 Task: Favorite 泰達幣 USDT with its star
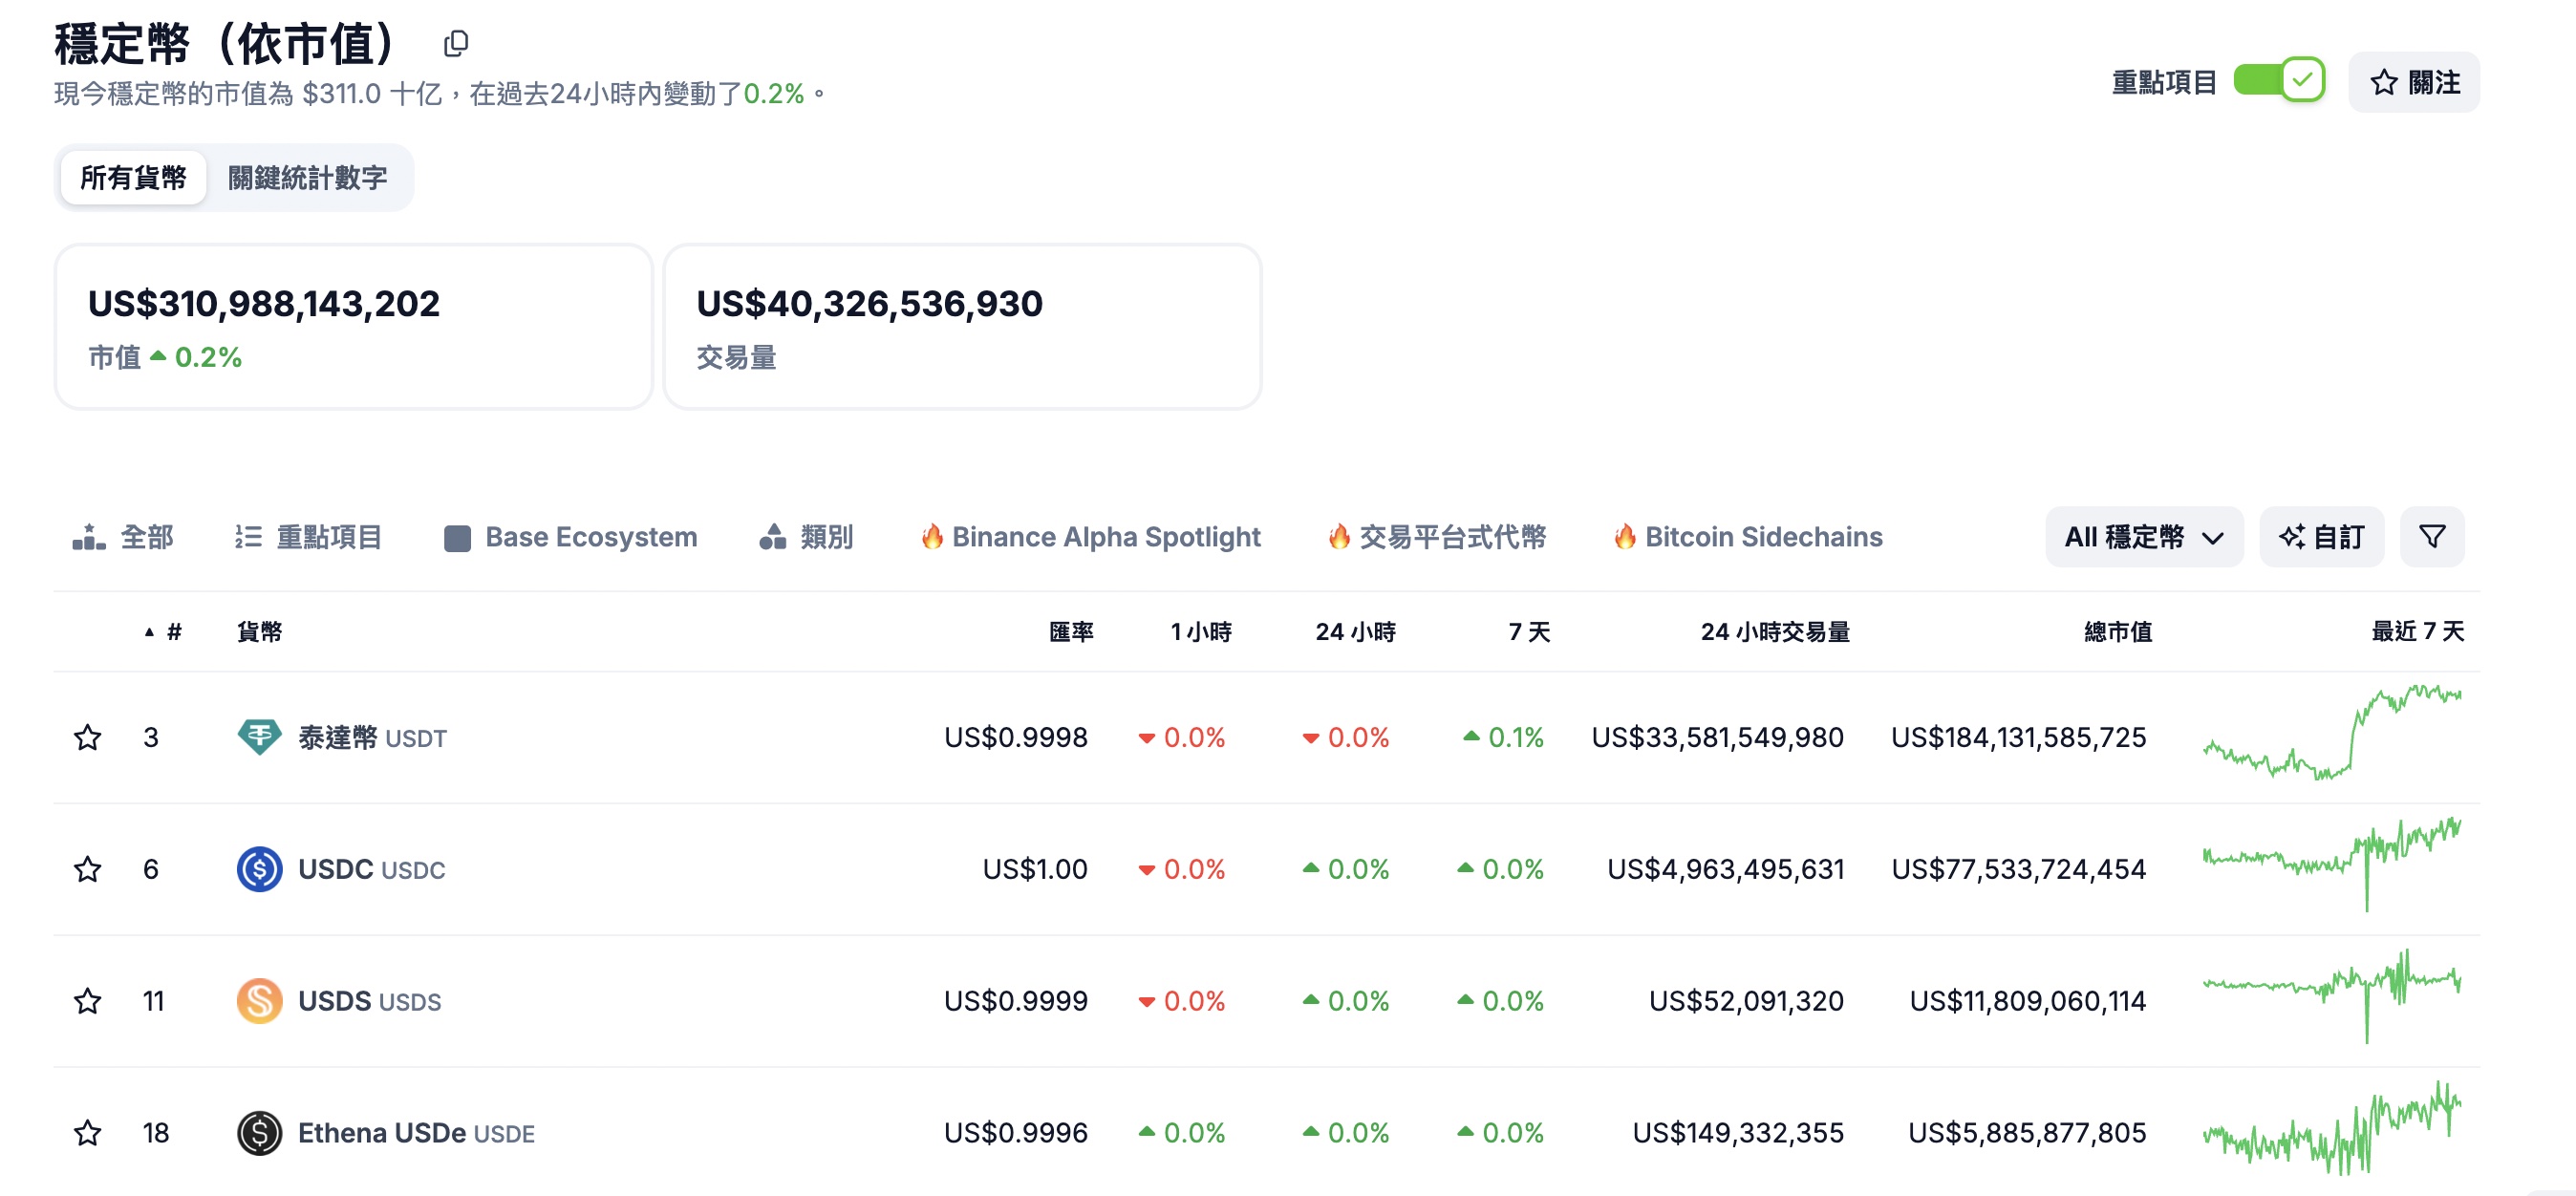click(88, 737)
